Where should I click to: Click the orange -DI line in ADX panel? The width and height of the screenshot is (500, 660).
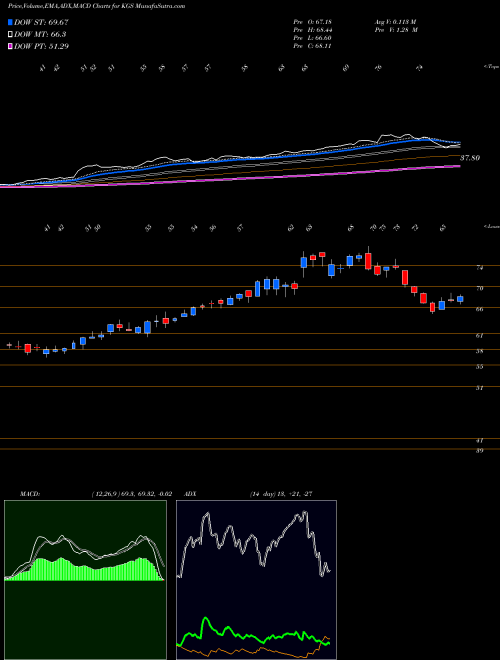pyautogui.click(x=253, y=650)
